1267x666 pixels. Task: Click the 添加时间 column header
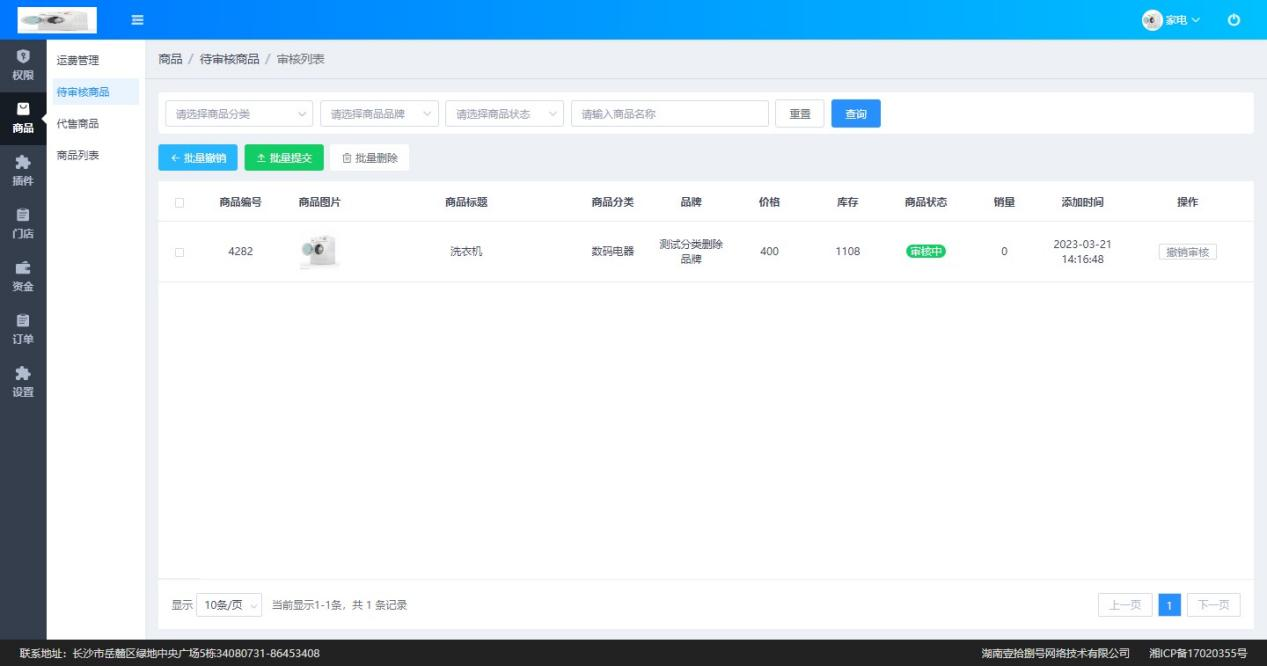(1082, 202)
